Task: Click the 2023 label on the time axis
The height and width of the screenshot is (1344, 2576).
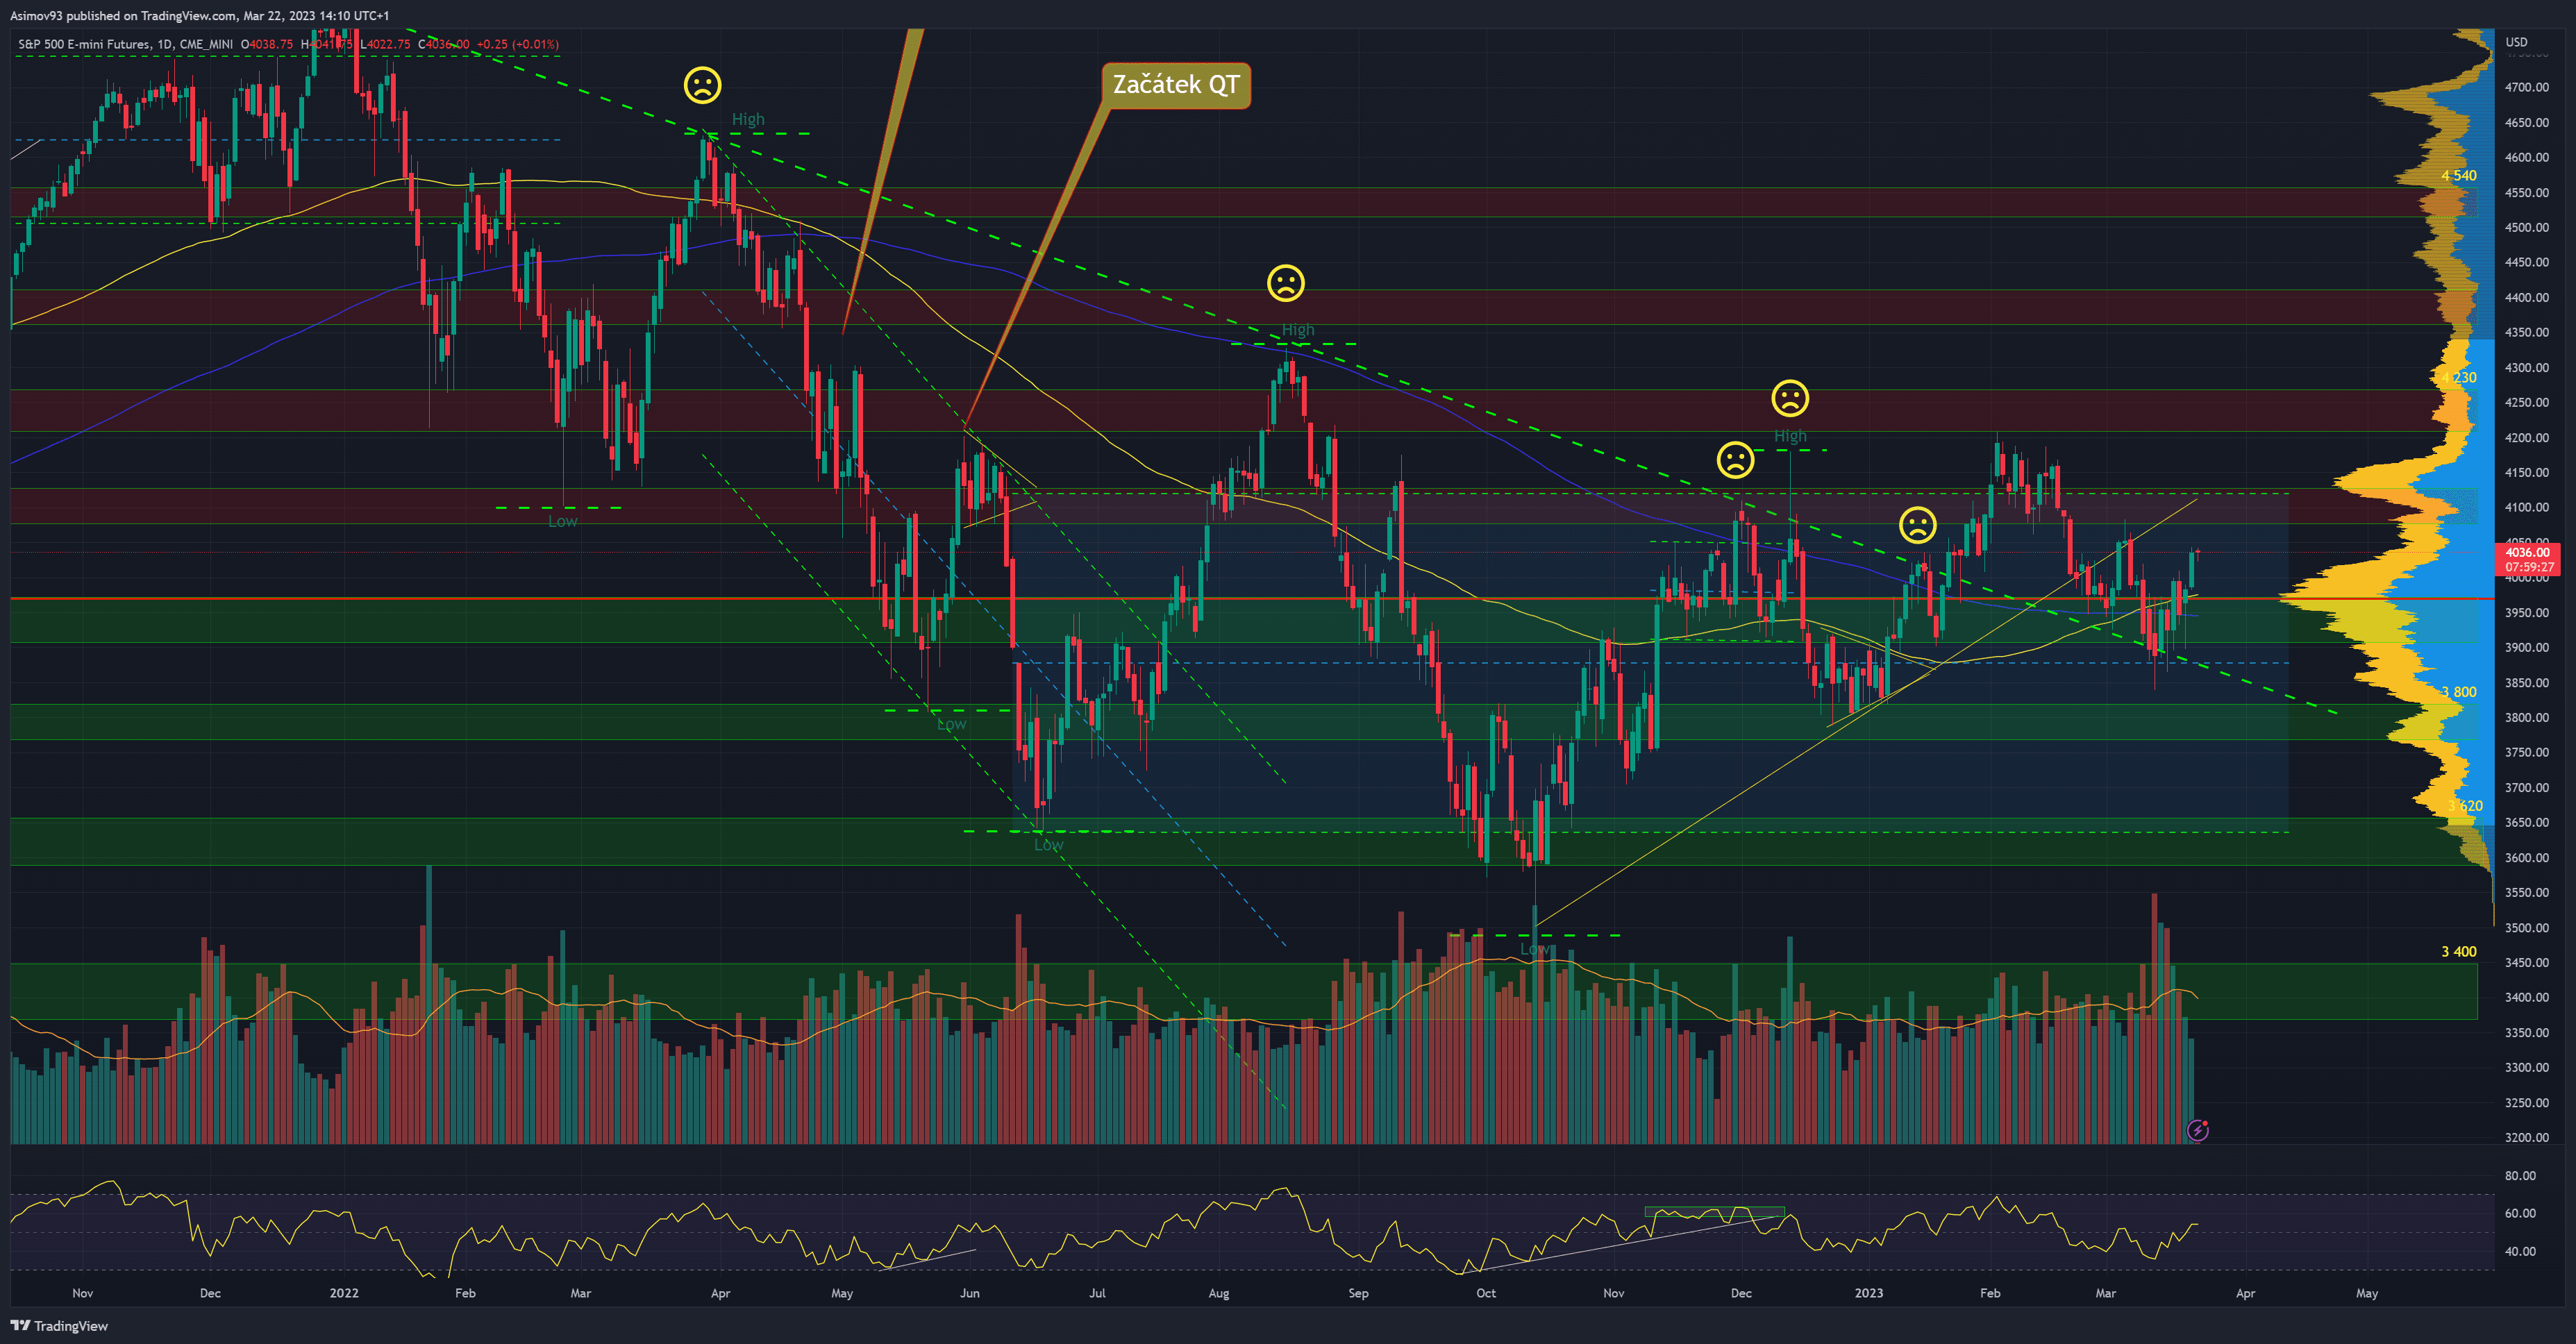Action: pos(1868,1293)
